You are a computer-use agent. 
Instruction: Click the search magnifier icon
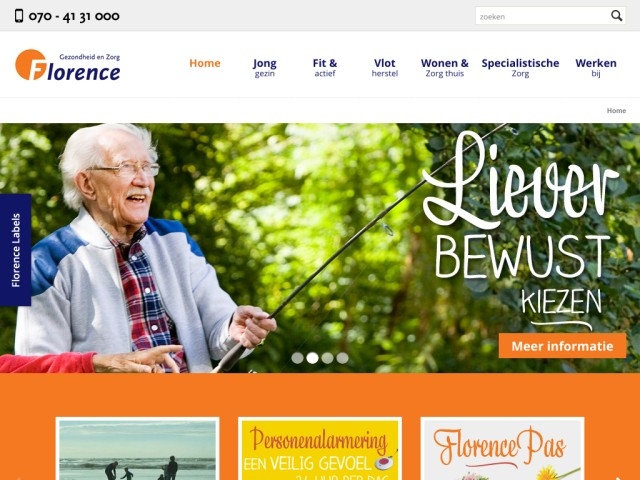click(x=616, y=16)
